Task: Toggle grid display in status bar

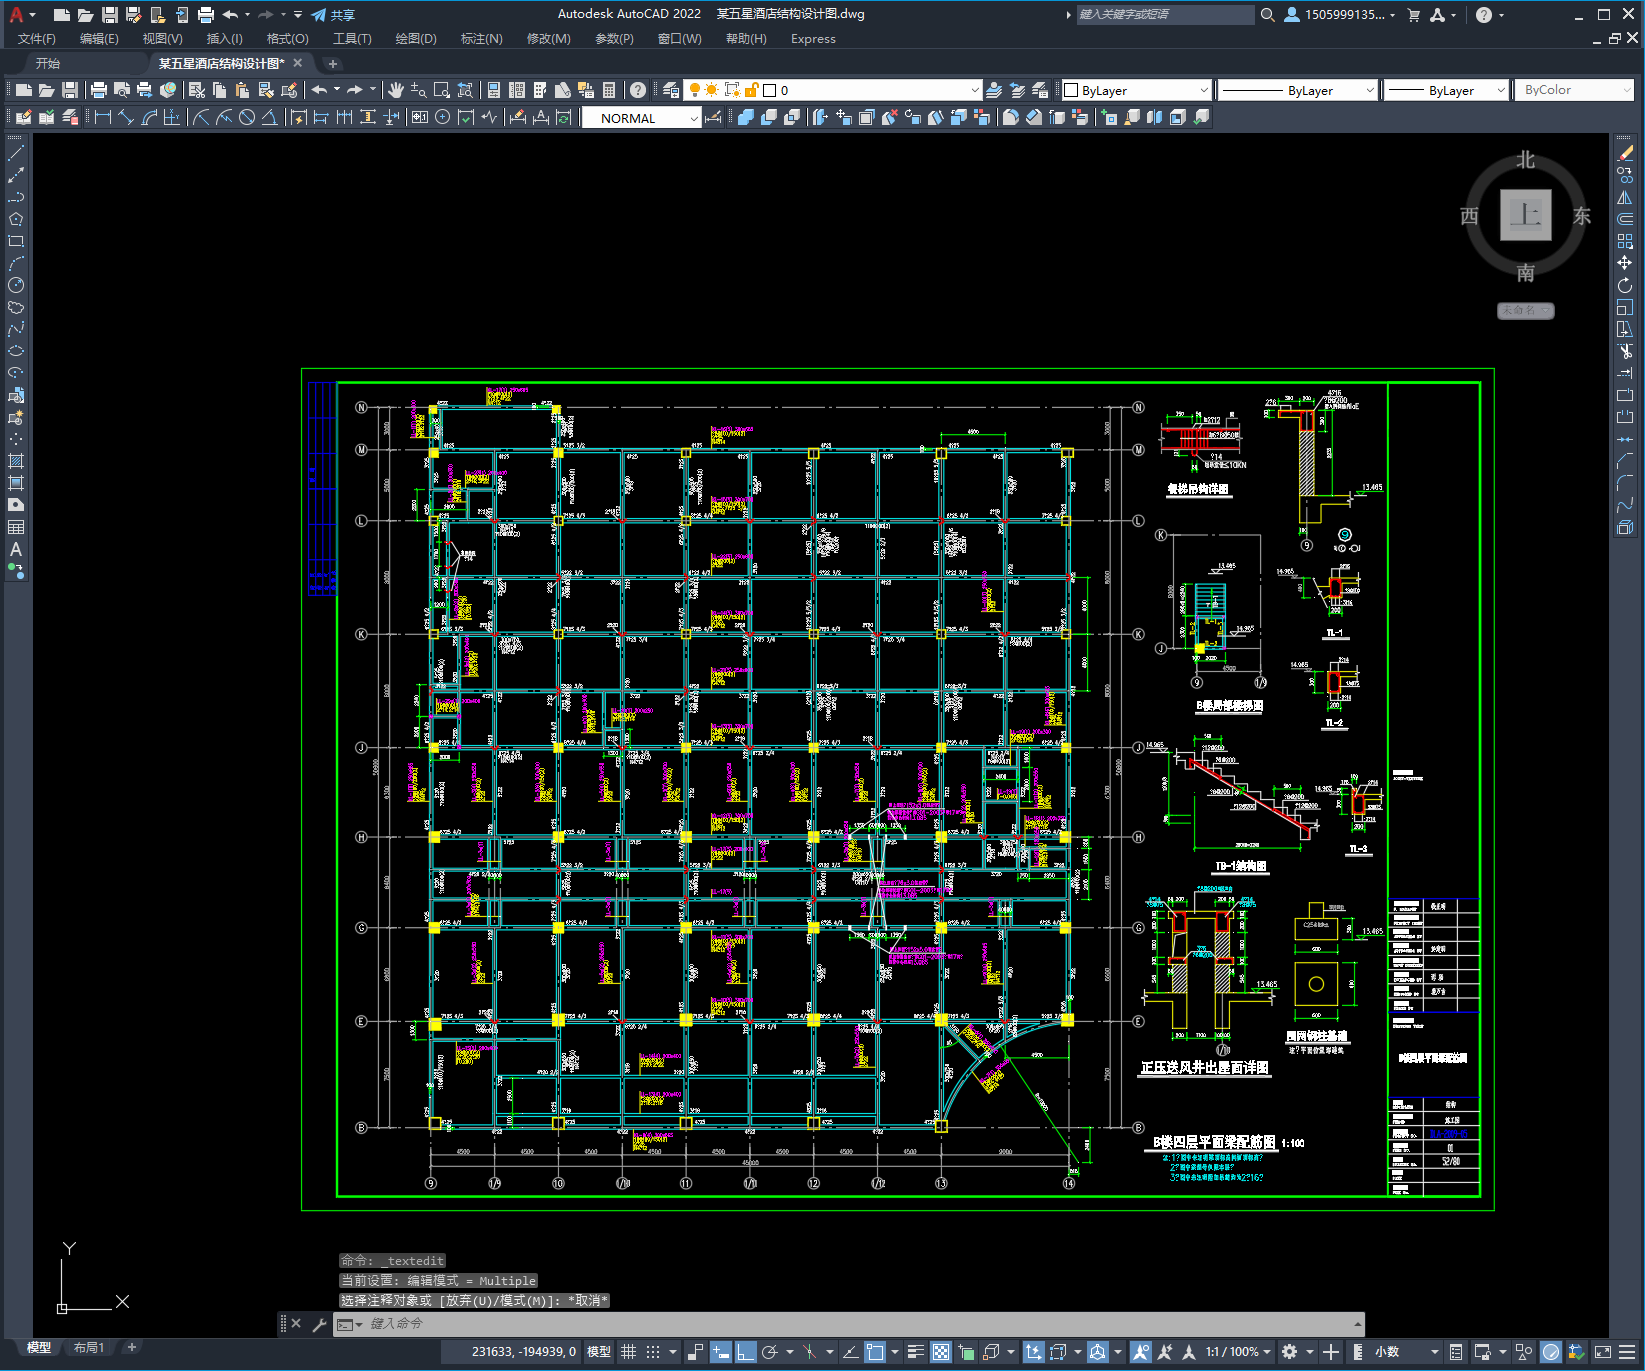Action: 628,1352
